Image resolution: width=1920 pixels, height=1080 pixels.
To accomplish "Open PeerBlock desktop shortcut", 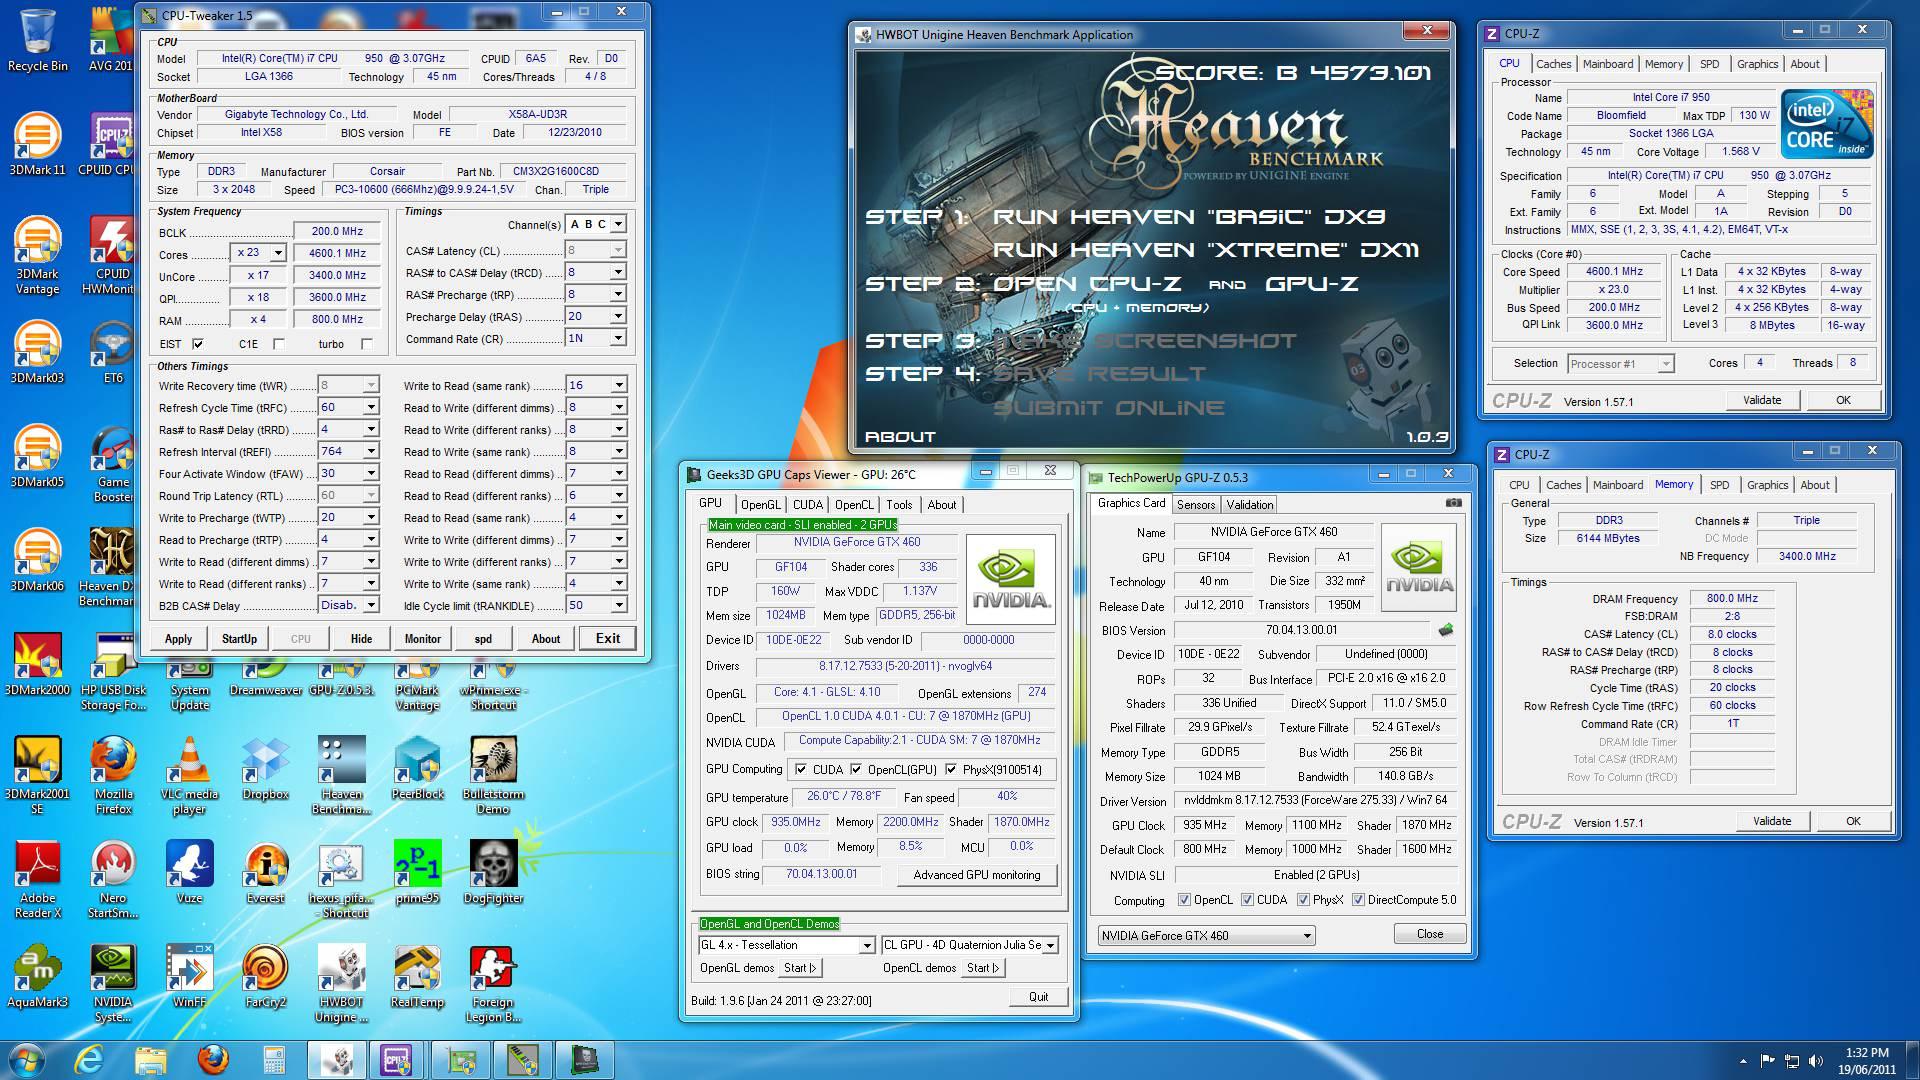I will click(x=417, y=768).
